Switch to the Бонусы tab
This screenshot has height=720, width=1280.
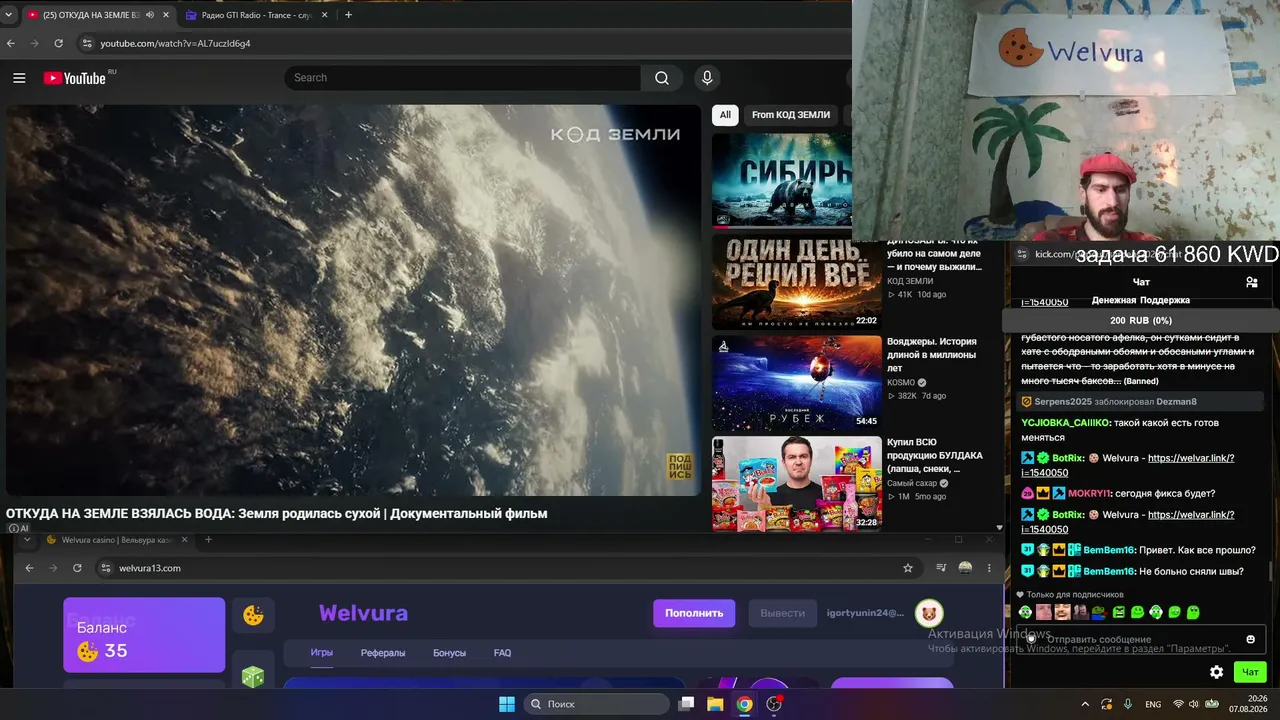[449, 653]
